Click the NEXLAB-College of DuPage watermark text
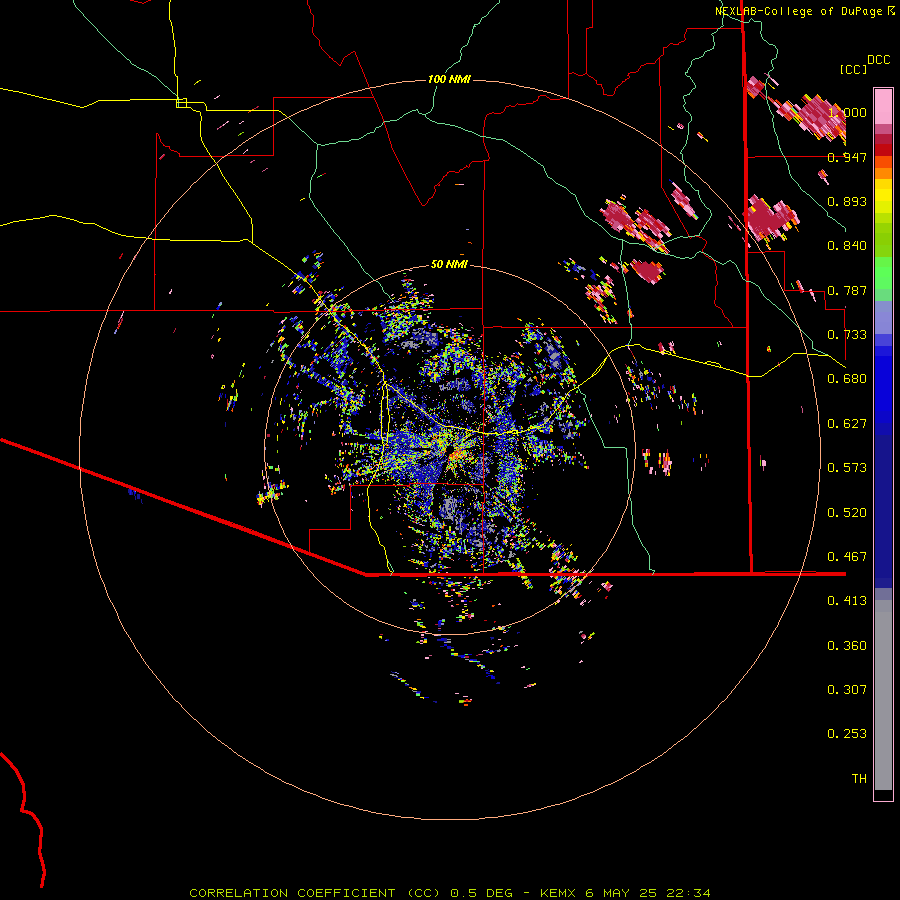The height and width of the screenshot is (900, 900). [x=798, y=11]
